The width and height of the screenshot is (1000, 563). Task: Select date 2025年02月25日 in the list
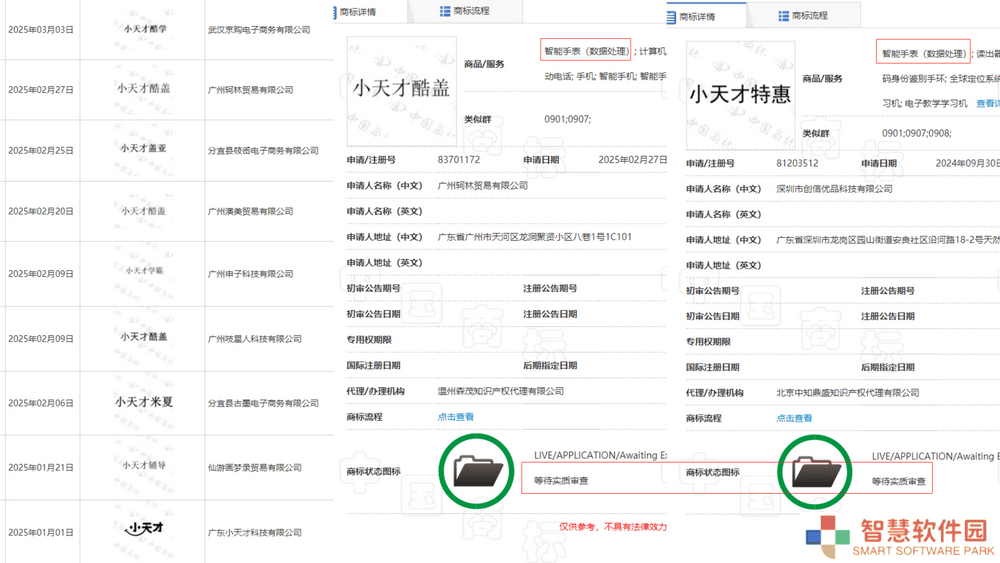[x=41, y=150]
